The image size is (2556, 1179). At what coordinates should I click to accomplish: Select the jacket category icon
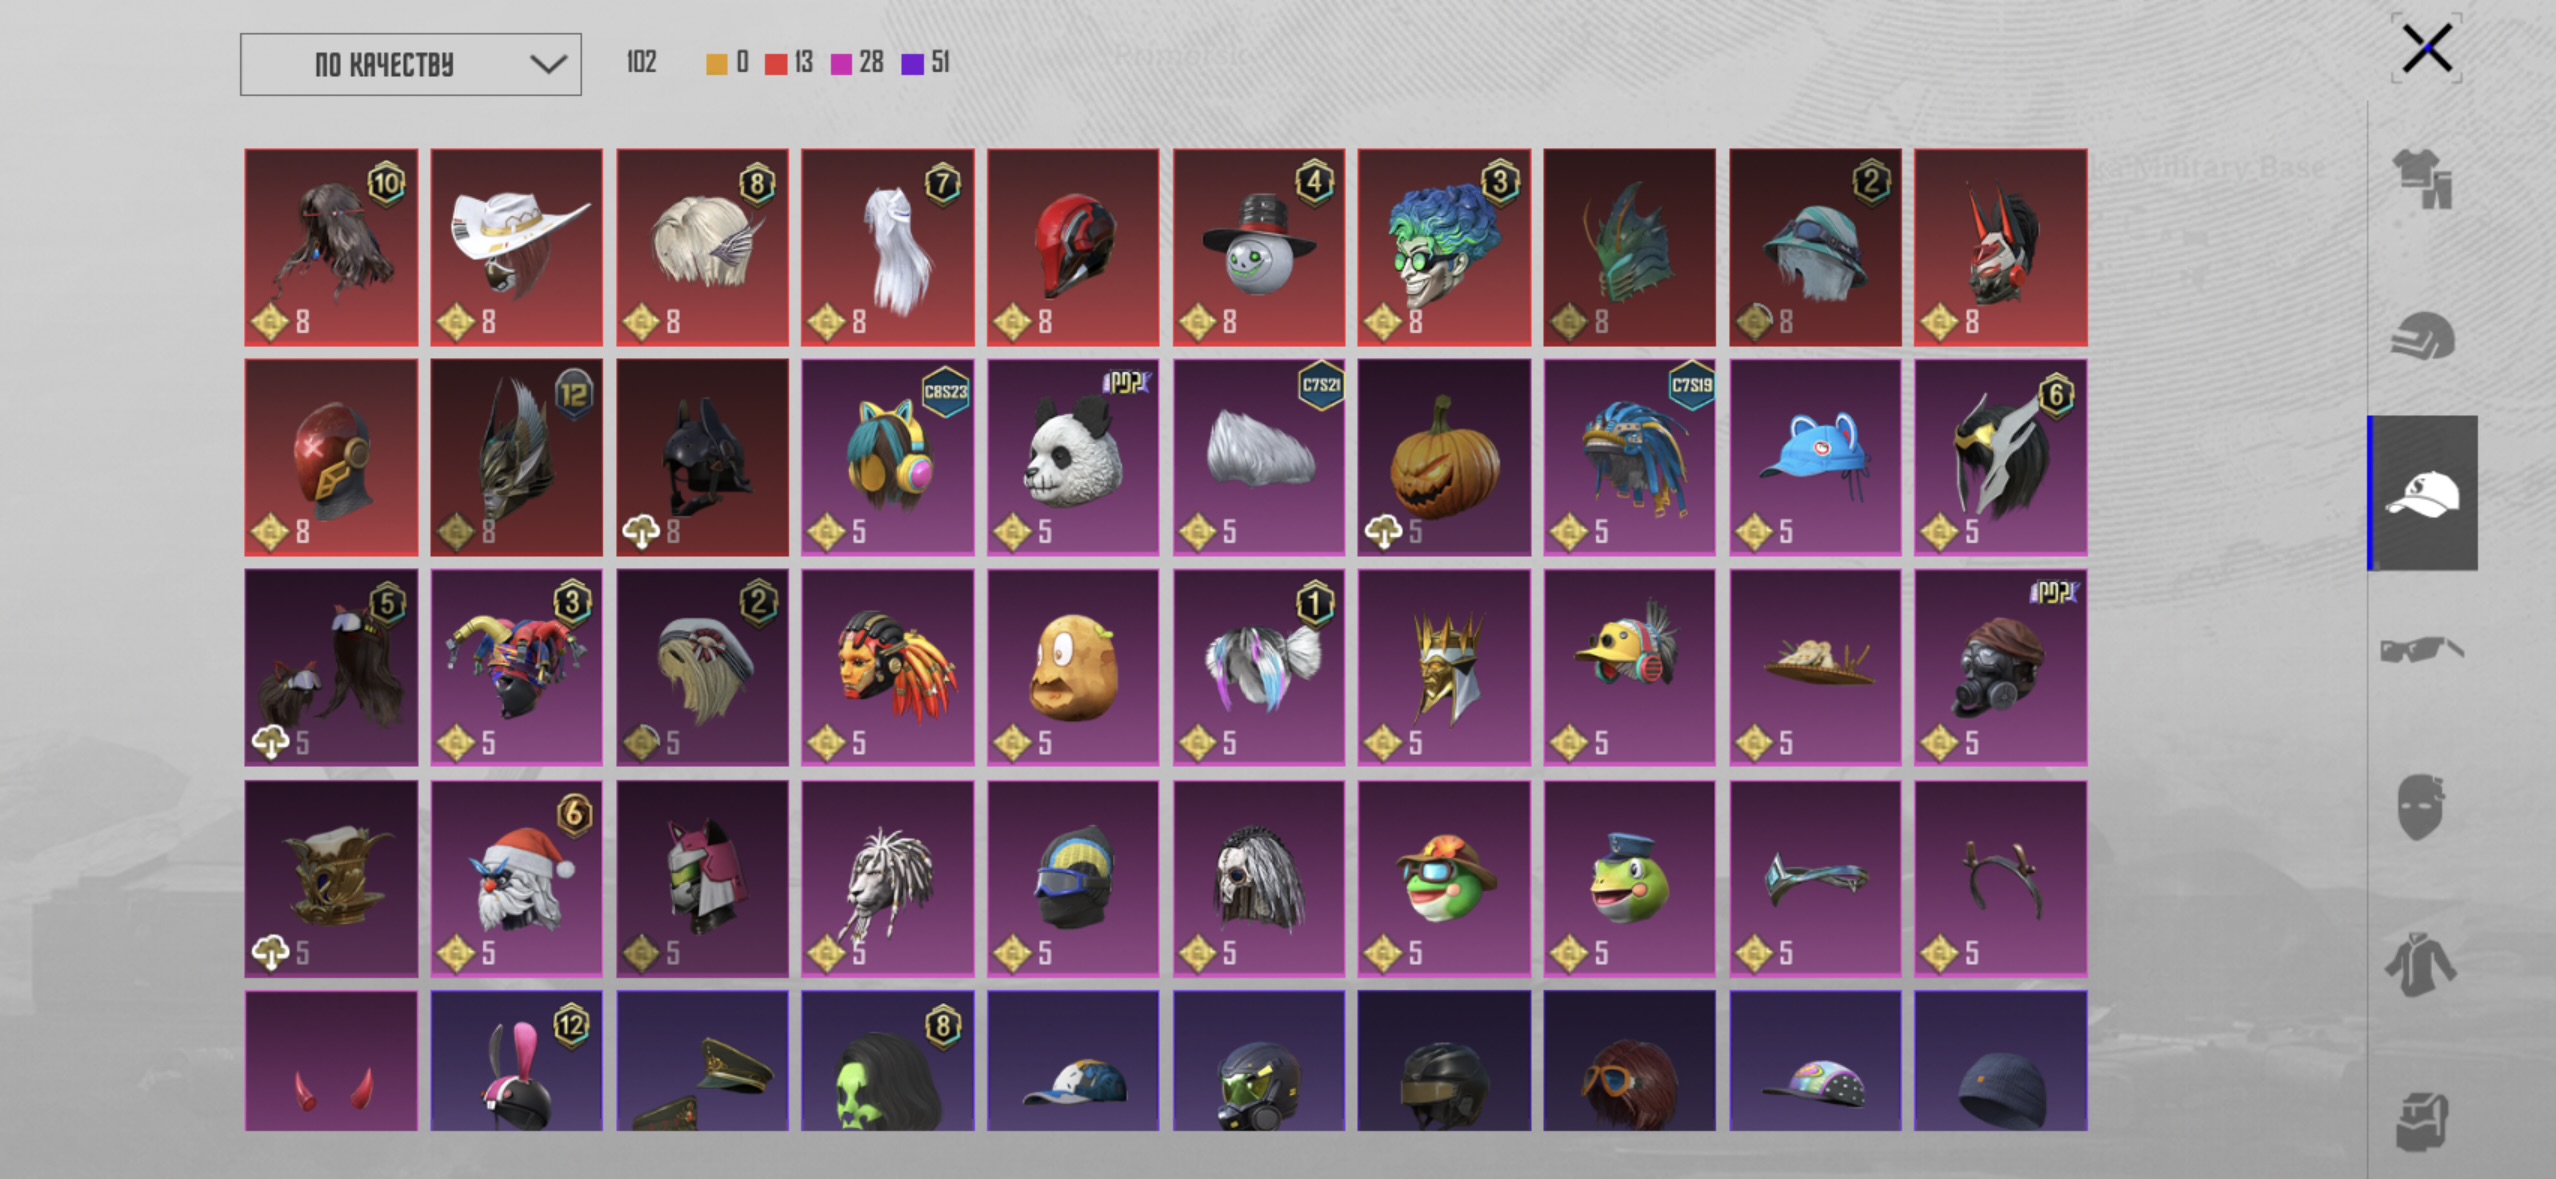coord(2420,963)
